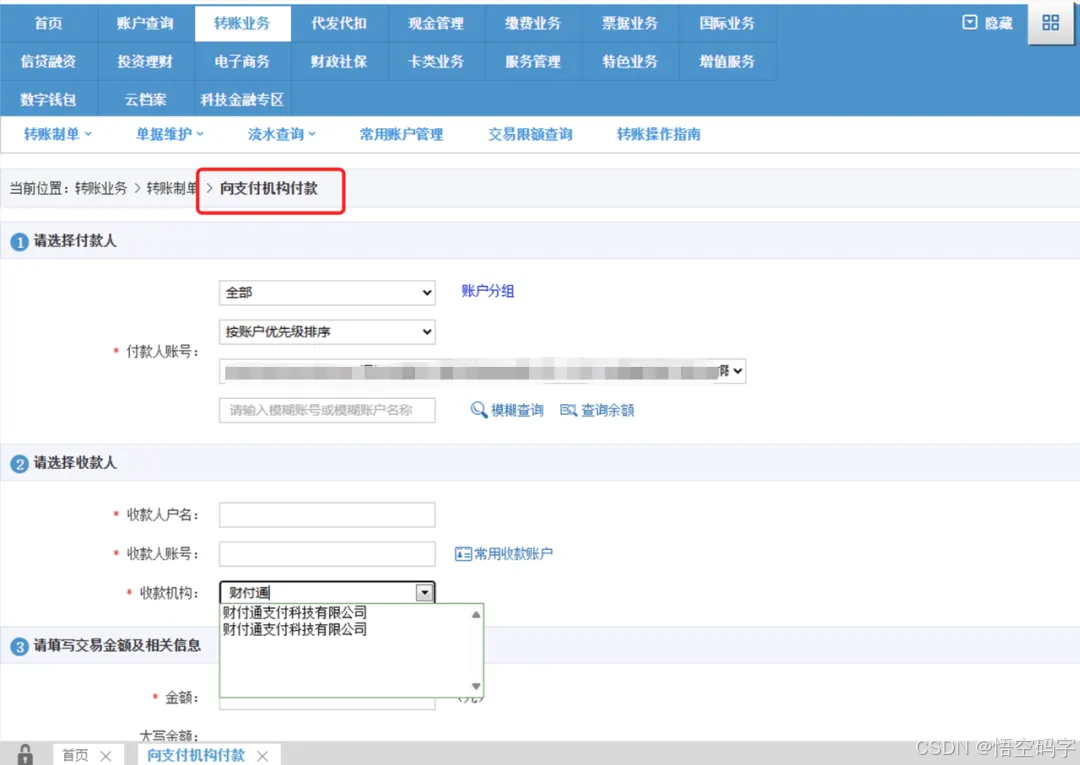The image size is (1080, 765).
Task: Switch to the 首页 bottom tab
Action: 75,755
